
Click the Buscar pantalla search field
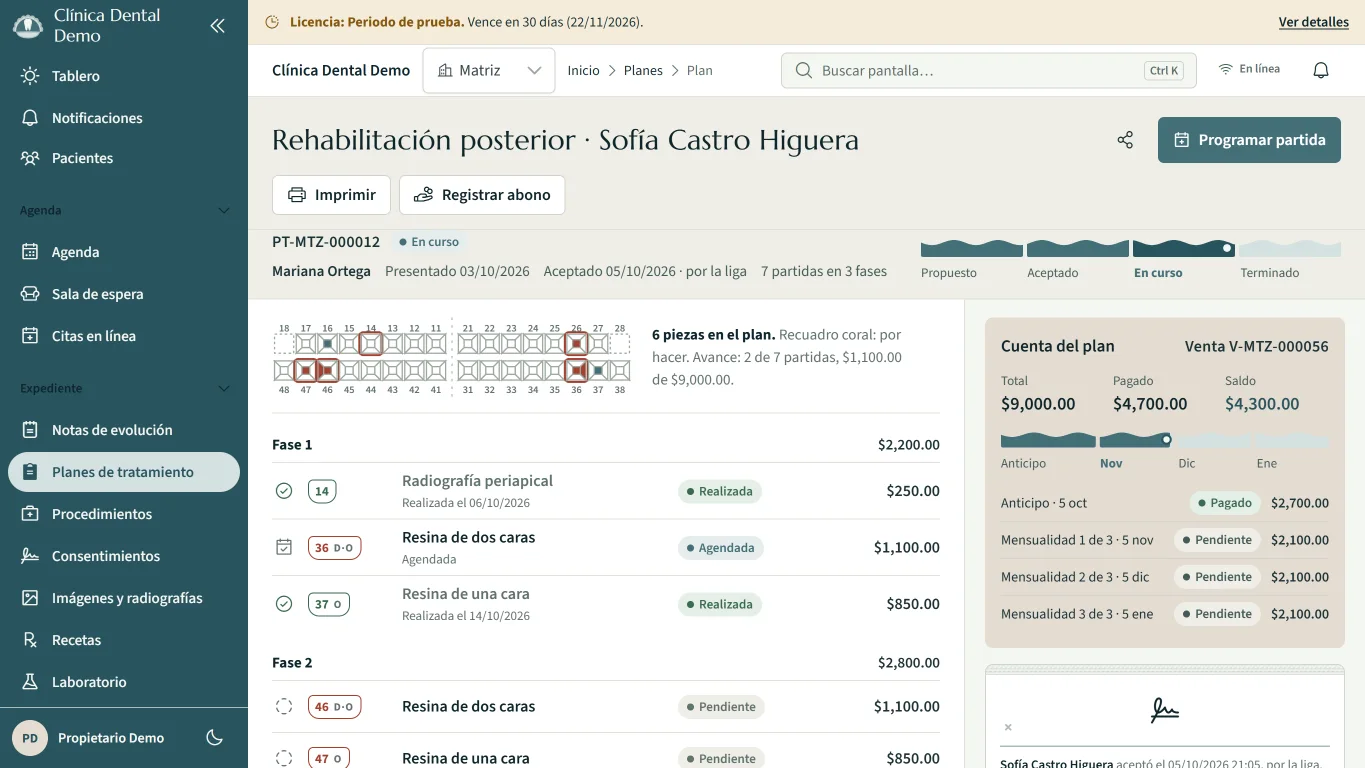tap(988, 71)
